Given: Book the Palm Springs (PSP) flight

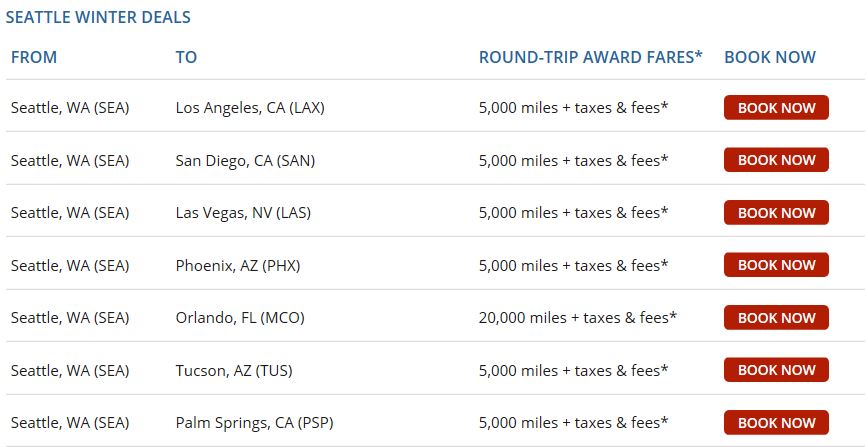Looking at the screenshot, I should (776, 423).
